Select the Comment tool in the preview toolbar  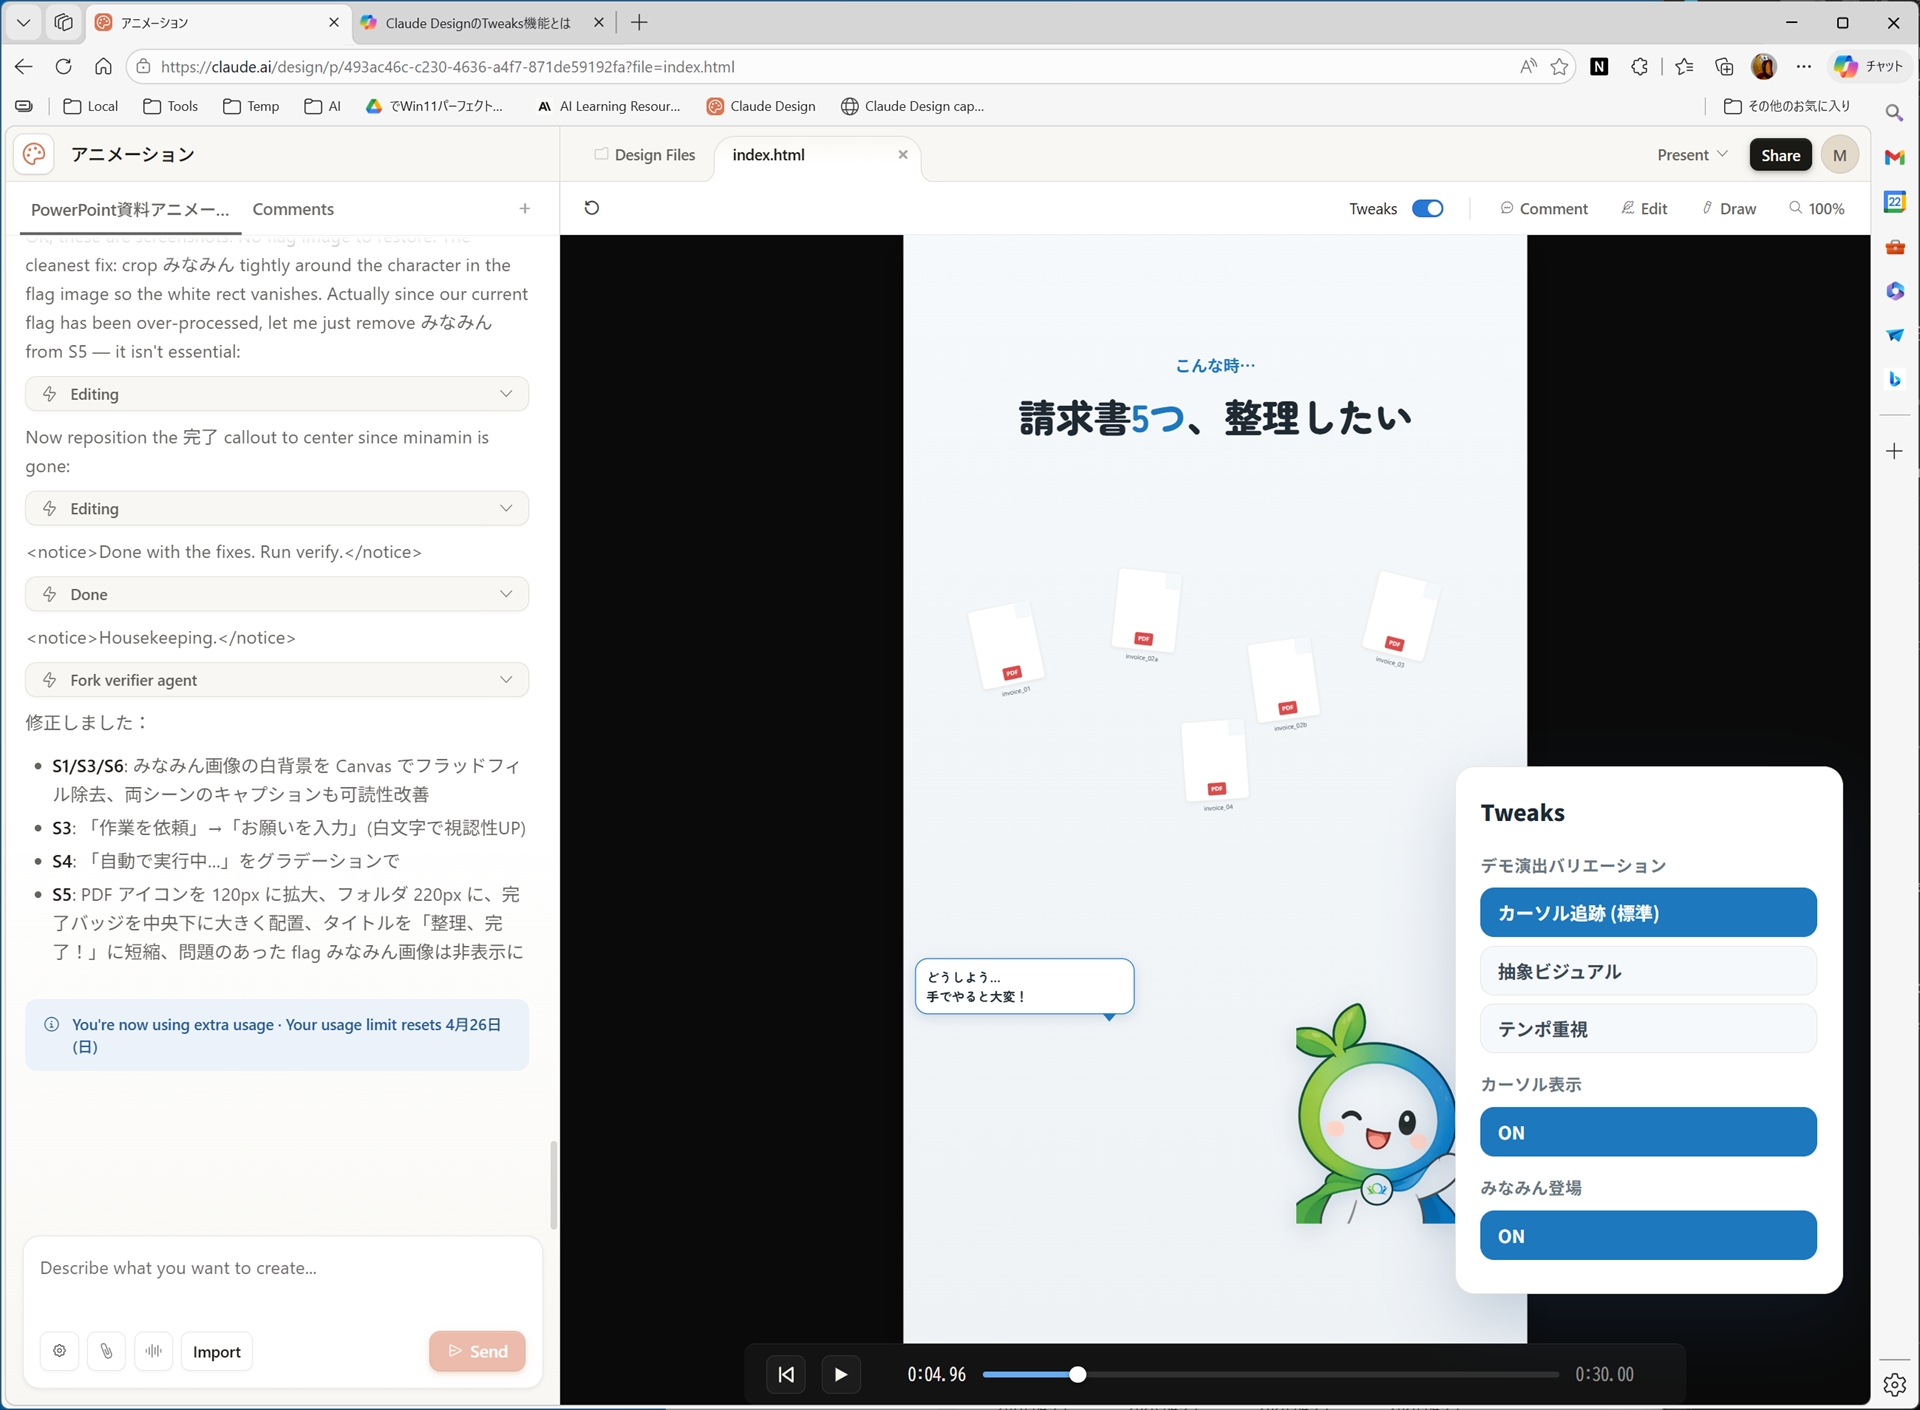[1543, 208]
